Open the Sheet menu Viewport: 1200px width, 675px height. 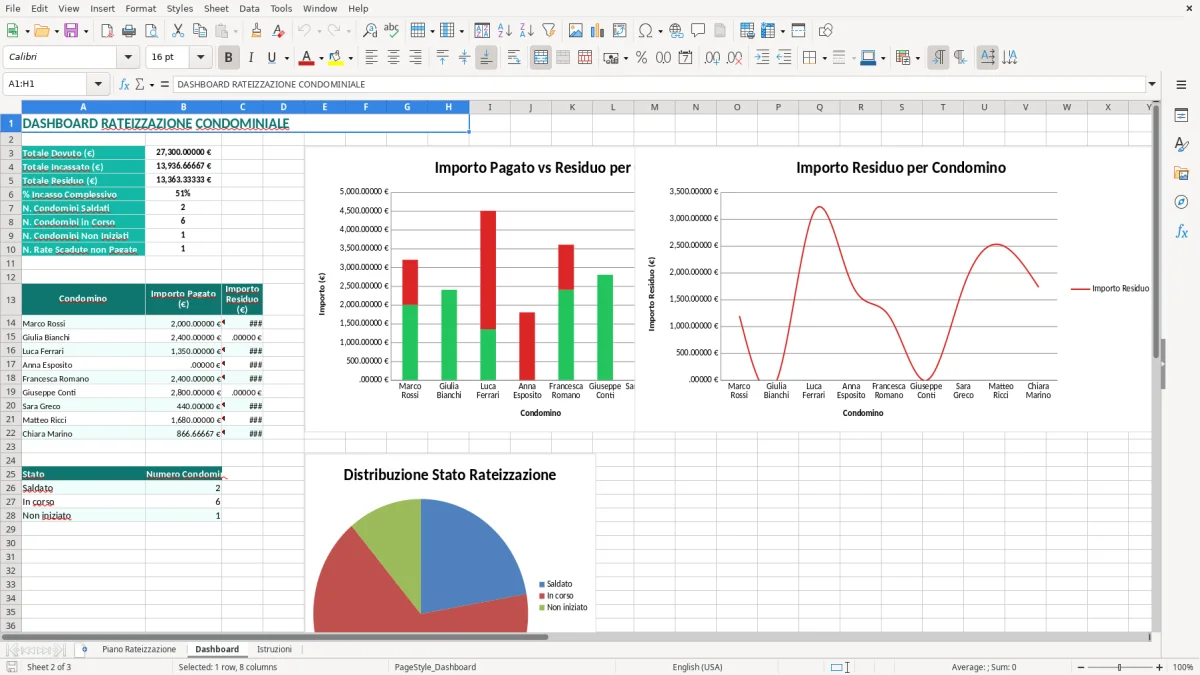click(x=216, y=8)
